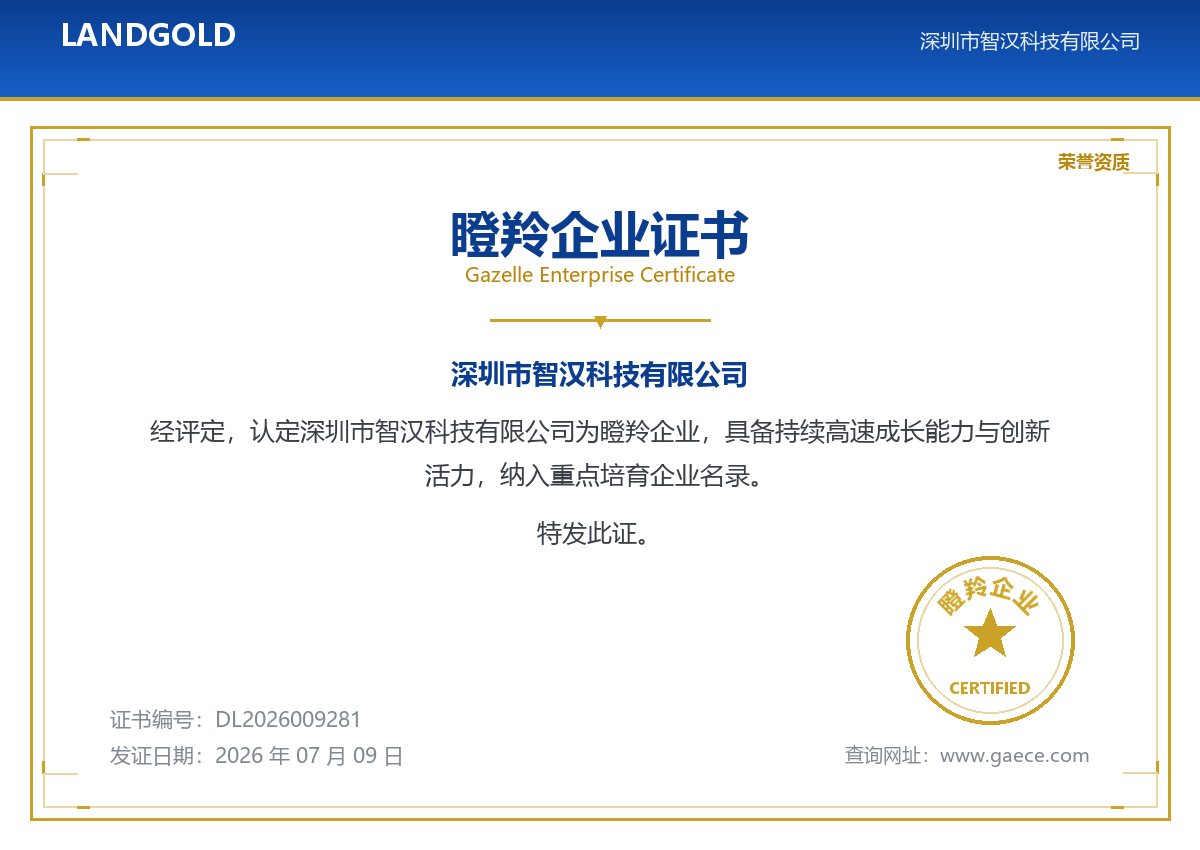This screenshot has width=1200, height=850.
Task: Click the header company name 深圳市智汉科技有限公司
Action: [x=1029, y=41]
